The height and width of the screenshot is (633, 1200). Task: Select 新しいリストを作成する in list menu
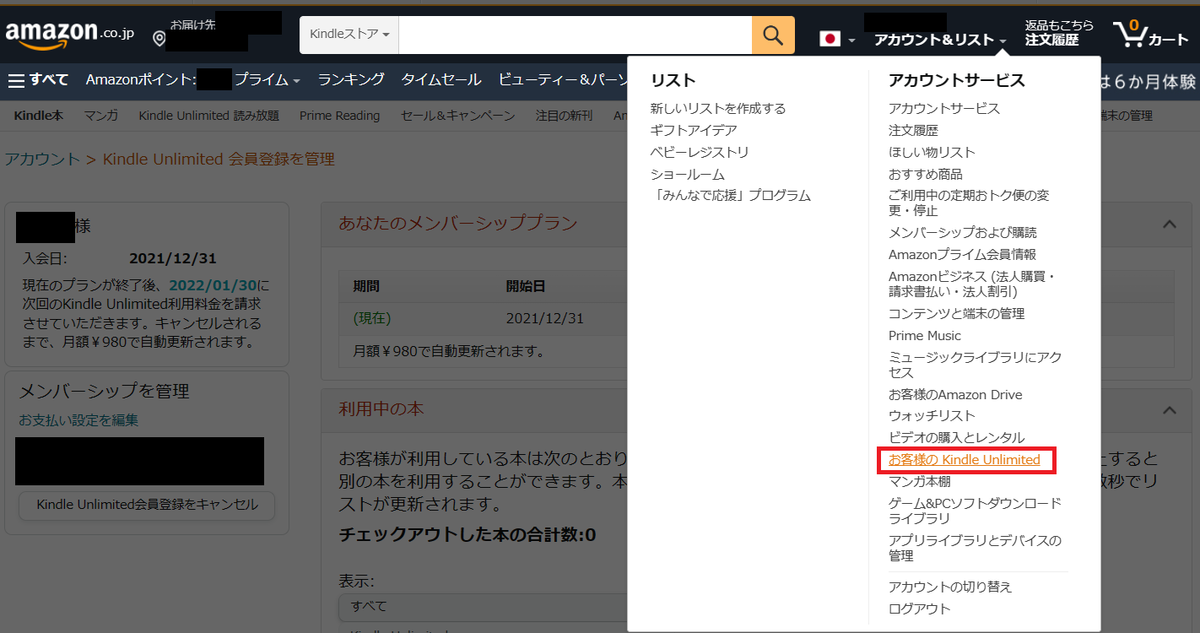point(718,108)
